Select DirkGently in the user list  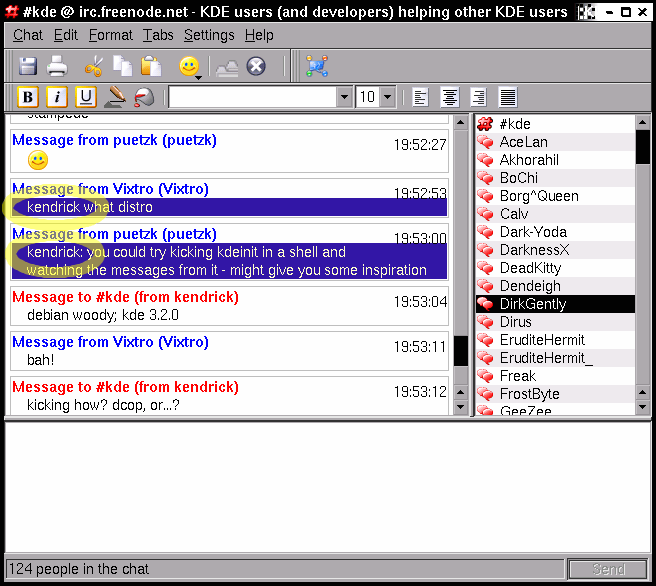532,304
